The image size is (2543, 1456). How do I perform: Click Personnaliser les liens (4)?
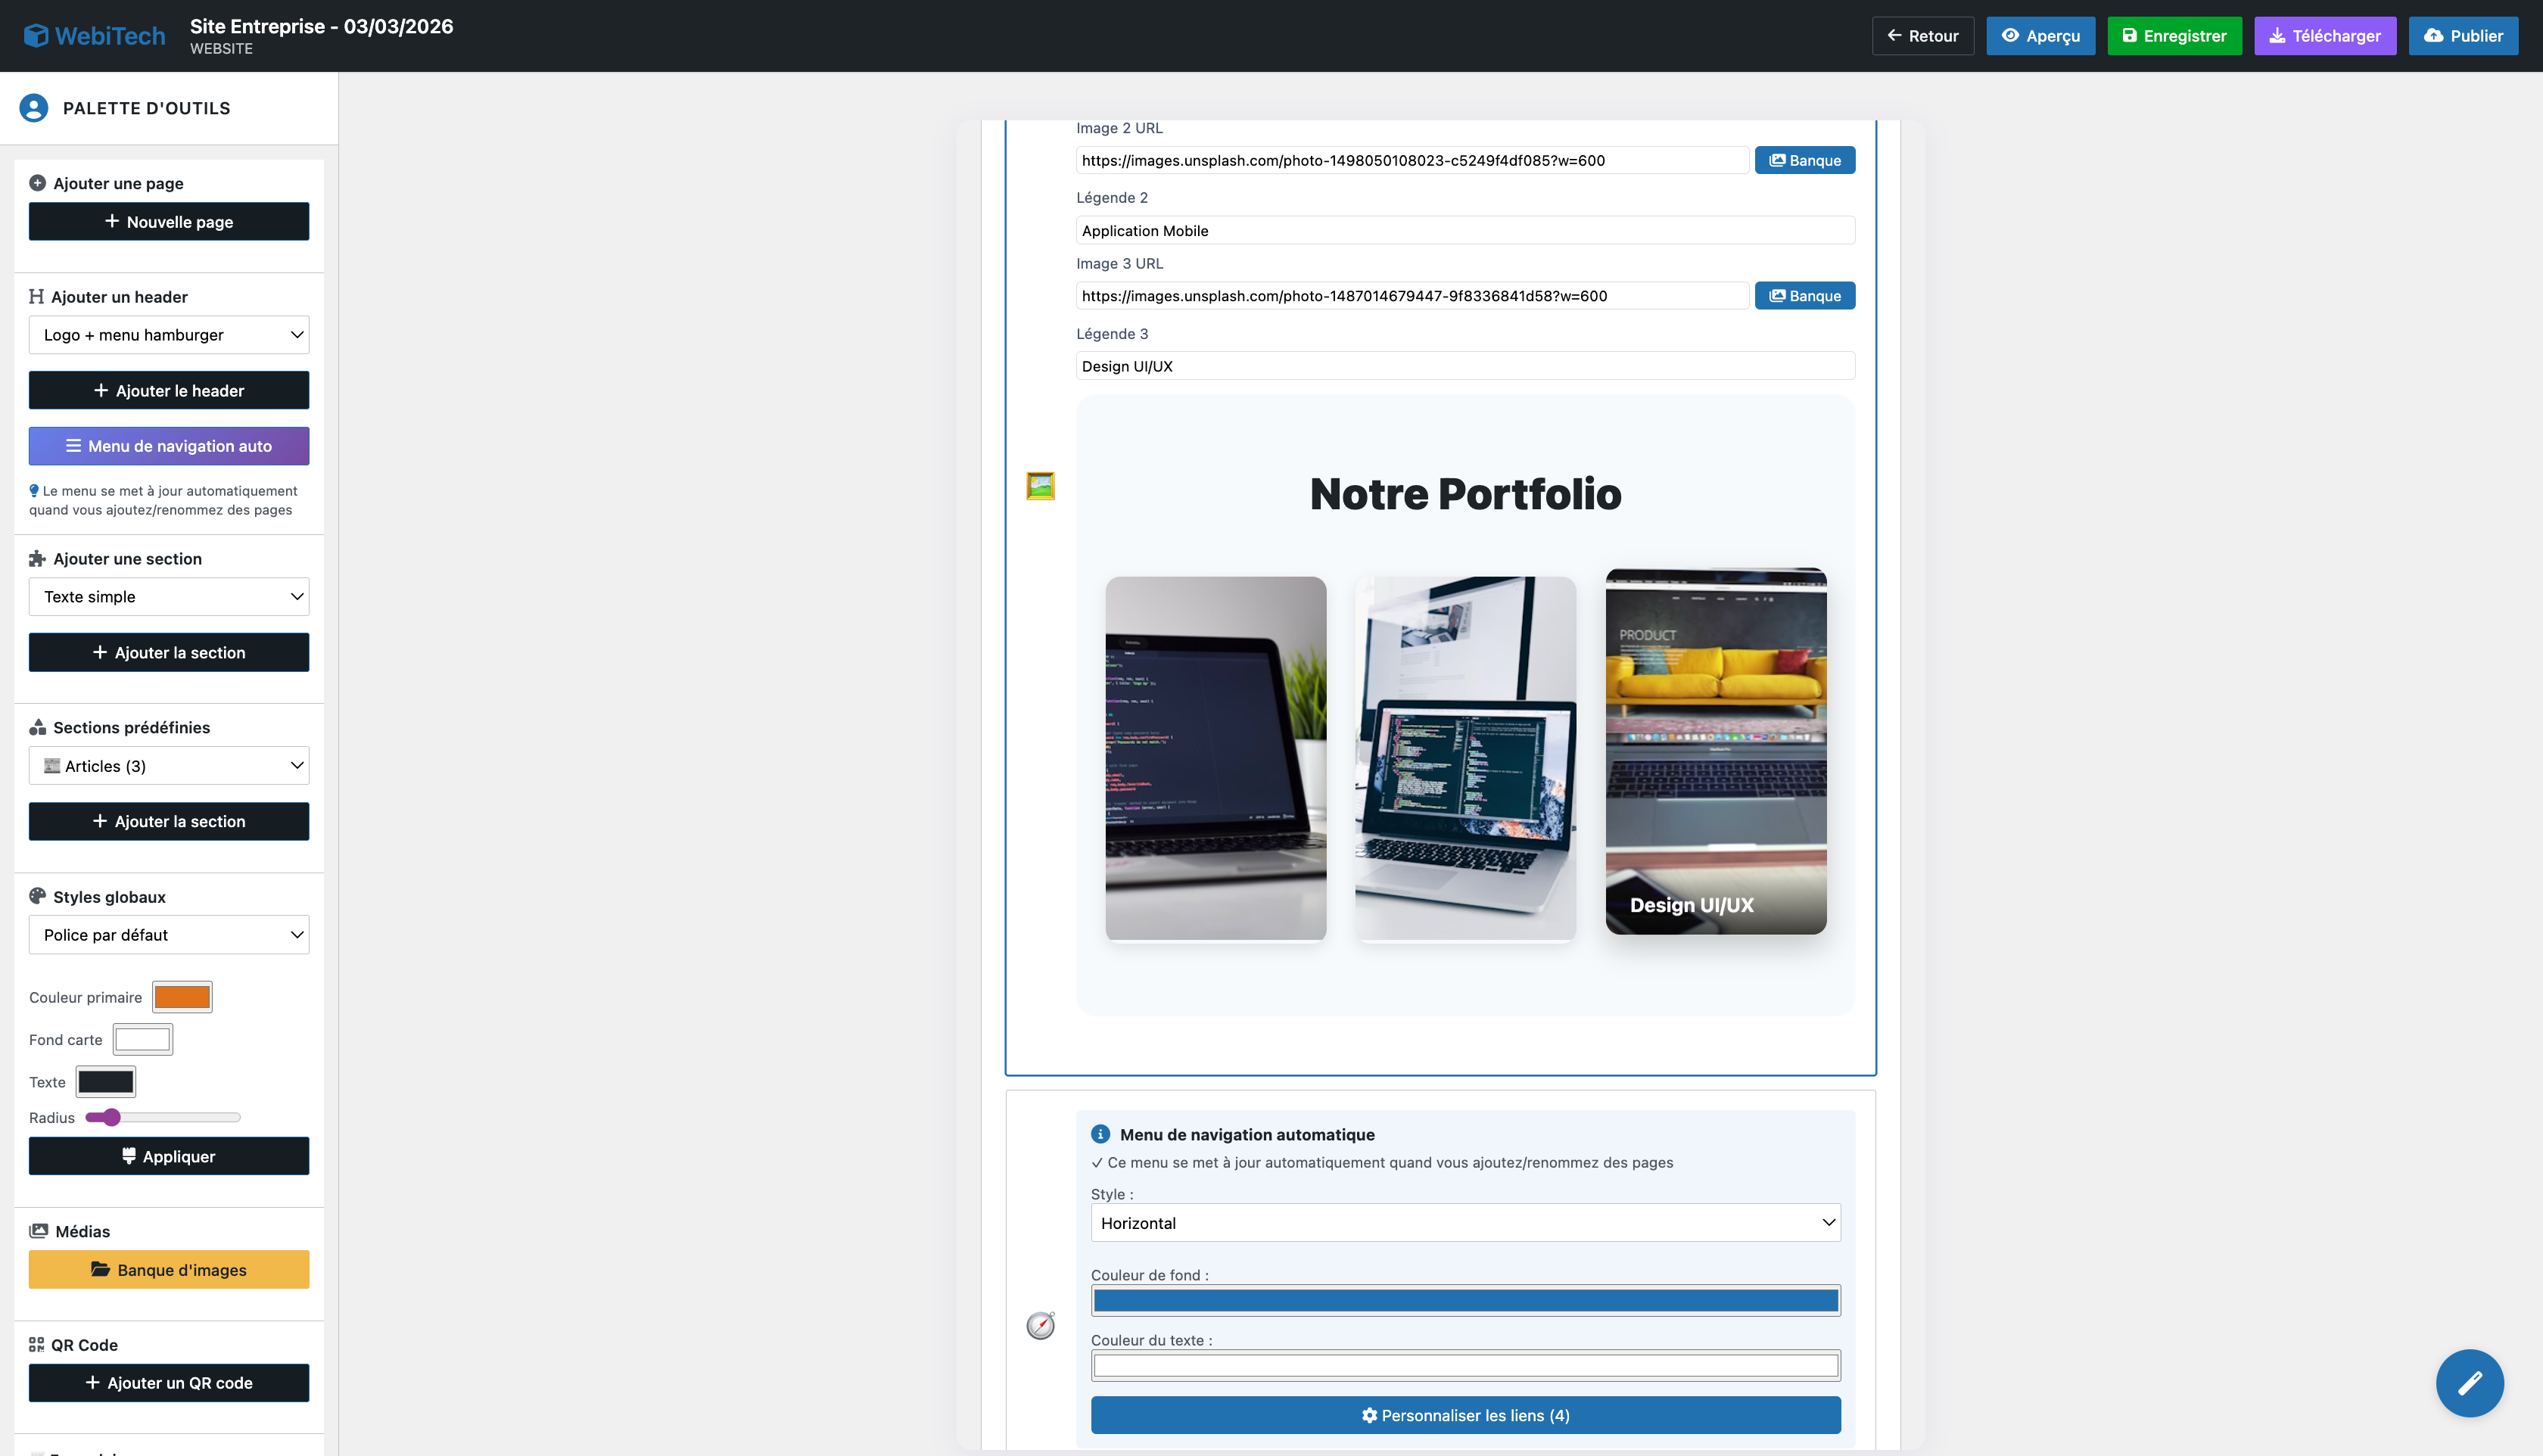click(x=1465, y=1415)
